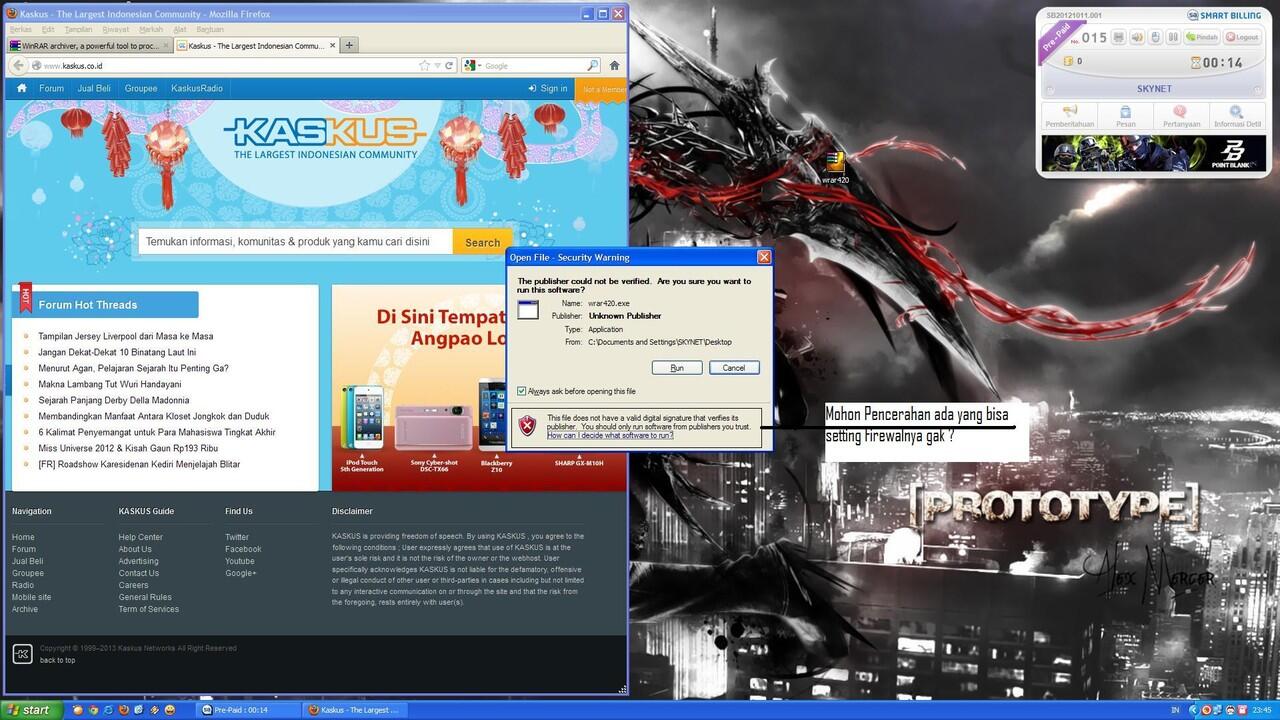Click 'back to top' in the Kaskus footer

(57, 660)
